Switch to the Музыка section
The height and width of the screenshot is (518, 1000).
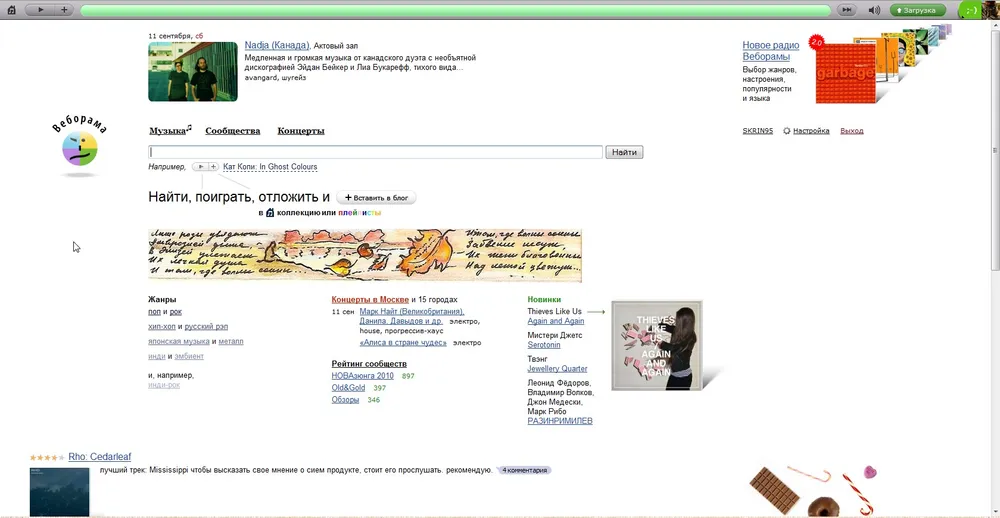pyautogui.click(x=168, y=131)
